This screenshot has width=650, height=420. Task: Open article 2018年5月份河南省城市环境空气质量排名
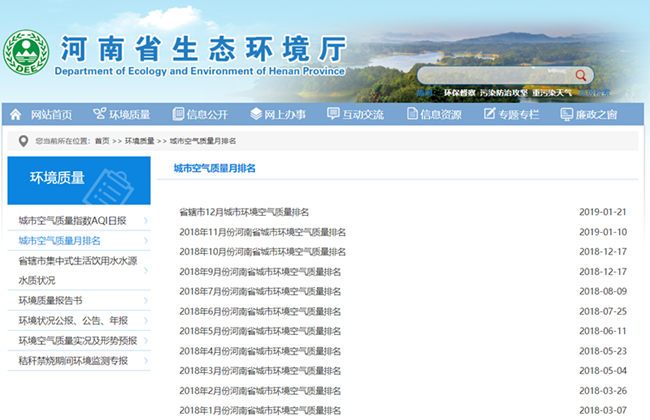260,331
